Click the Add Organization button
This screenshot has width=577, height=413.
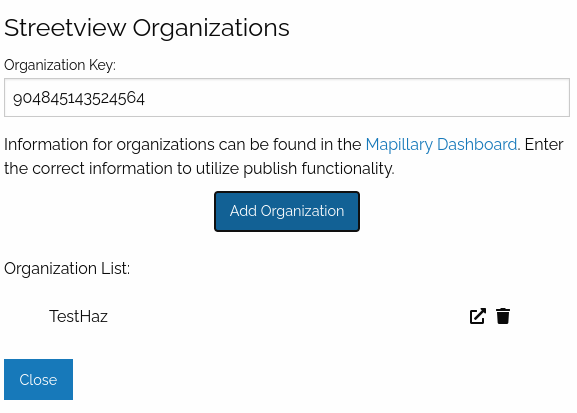coord(287,211)
